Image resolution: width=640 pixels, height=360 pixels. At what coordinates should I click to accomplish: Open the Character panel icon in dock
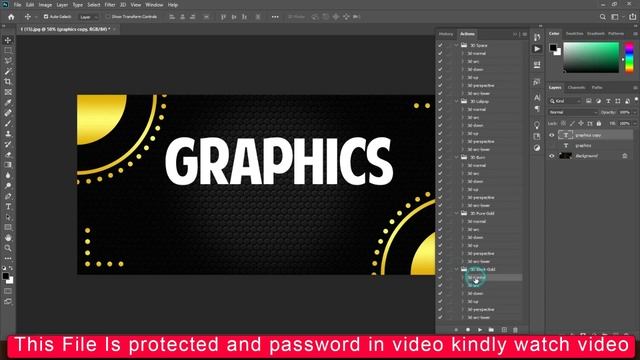(537, 97)
